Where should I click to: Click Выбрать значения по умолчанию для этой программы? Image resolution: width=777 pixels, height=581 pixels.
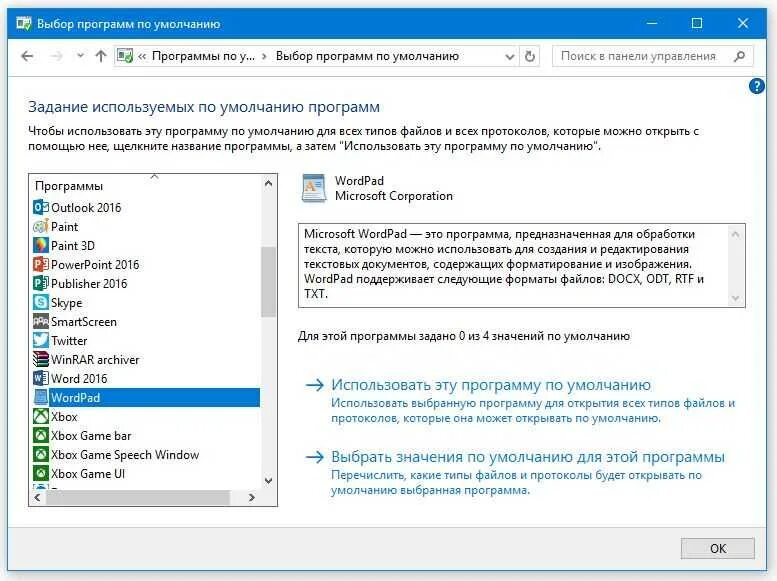tap(528, 457)
